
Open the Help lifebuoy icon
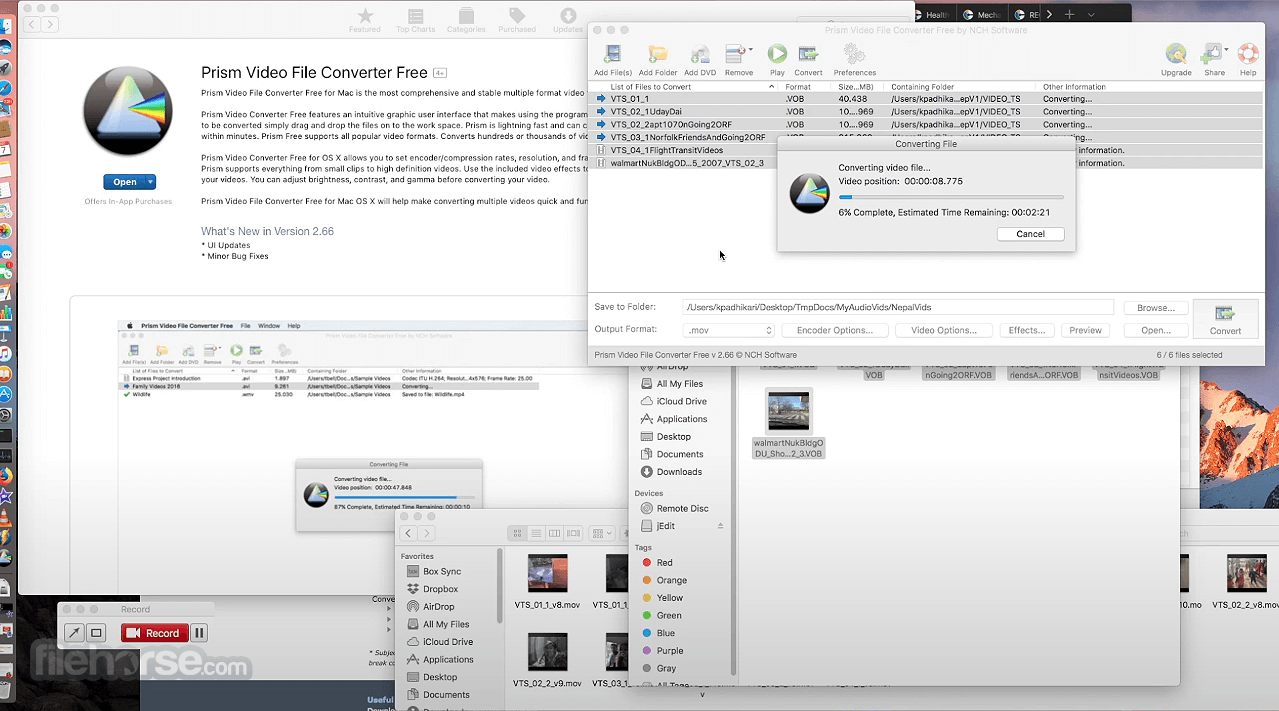click(1248, 54)
